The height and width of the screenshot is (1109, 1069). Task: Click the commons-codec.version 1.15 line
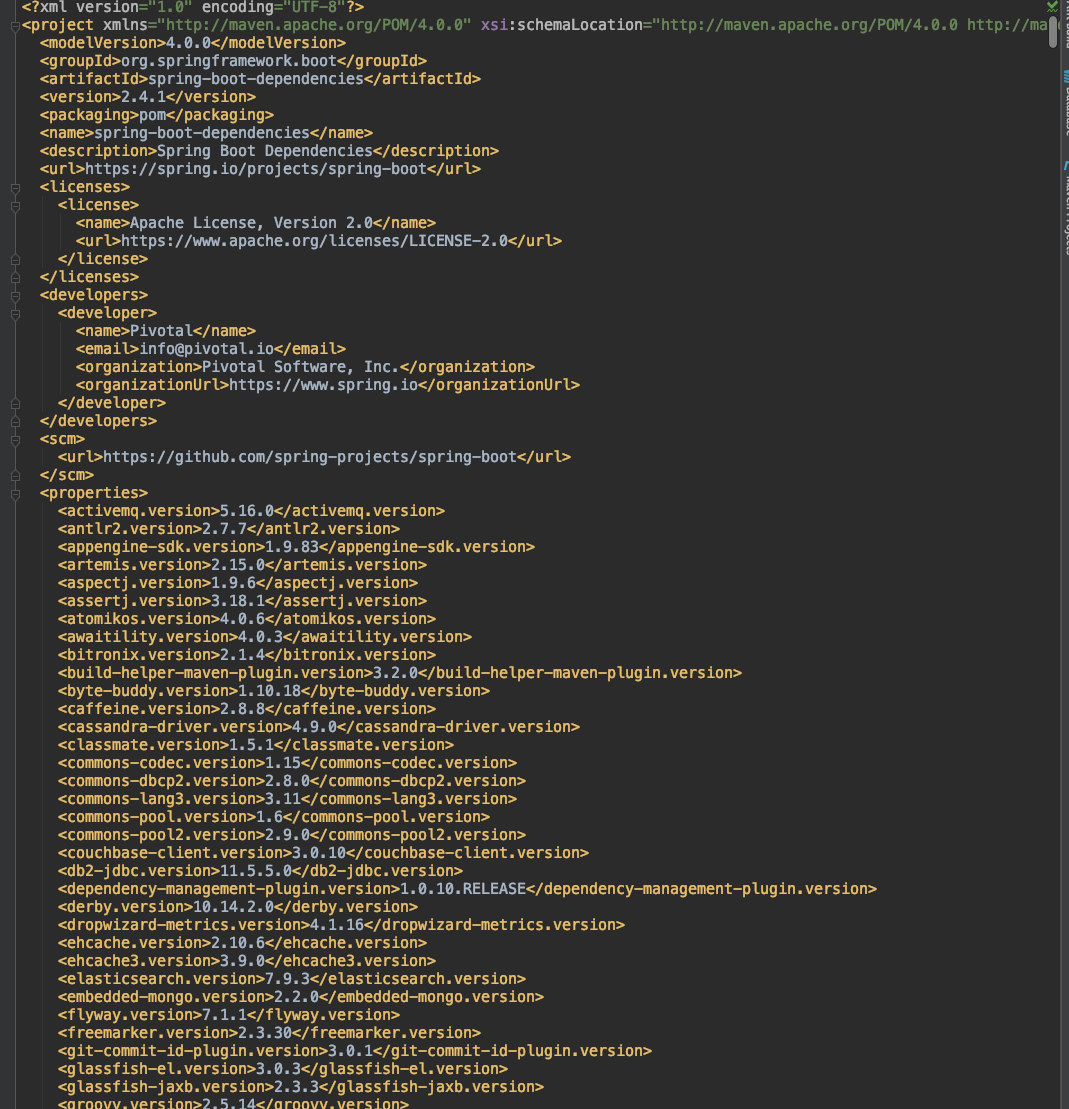coord(287,763)
